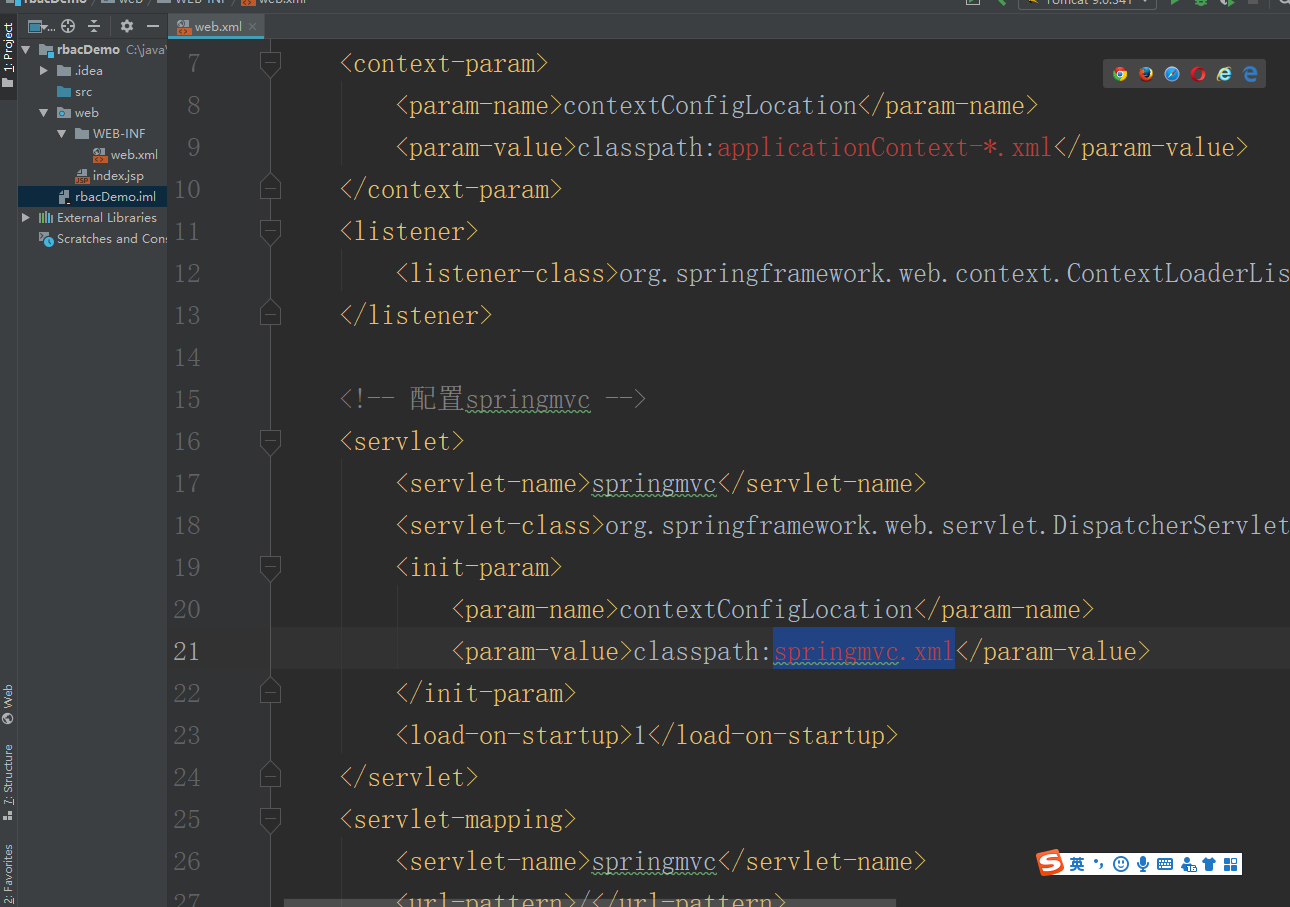The height and width of the screenshot is (907, 1290).
Task: Activate Sogou voice input microphone
Action: click(1143, 864)
